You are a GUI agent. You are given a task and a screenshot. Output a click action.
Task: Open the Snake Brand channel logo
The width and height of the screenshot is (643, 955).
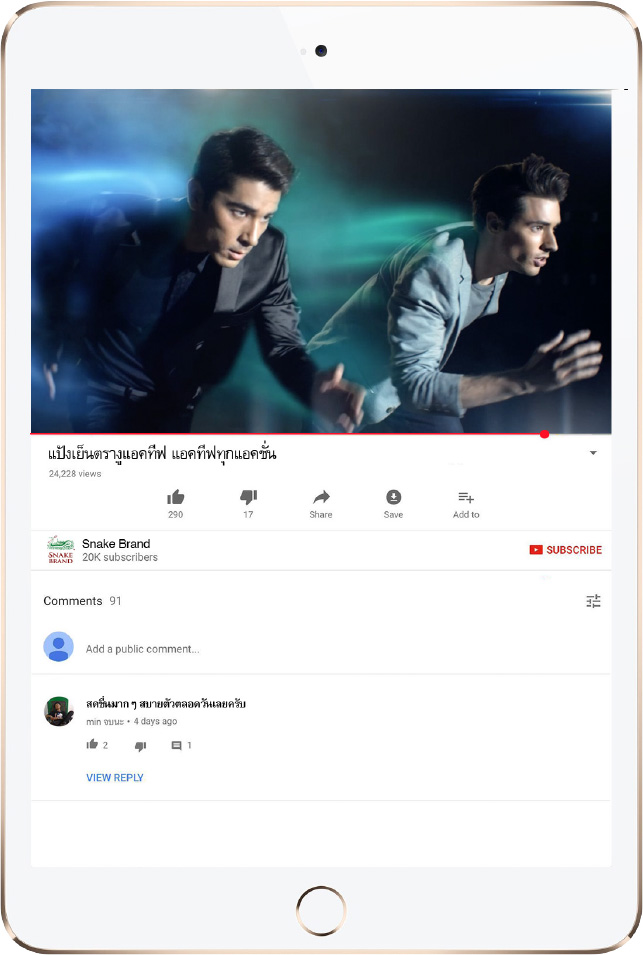pyautogui.click(x=60, y=549)
